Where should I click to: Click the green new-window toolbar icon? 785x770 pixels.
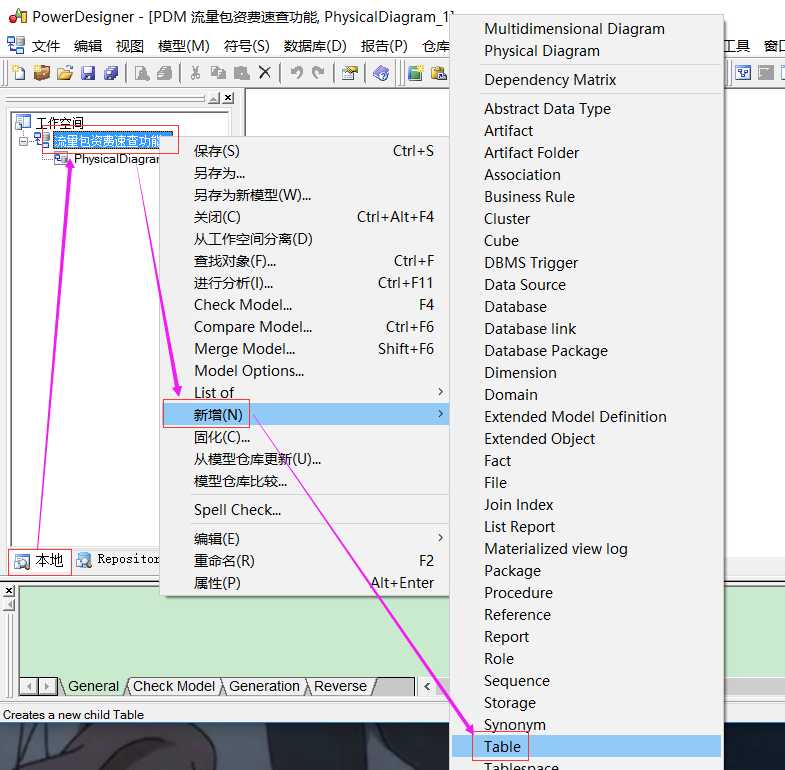point(415,73)
